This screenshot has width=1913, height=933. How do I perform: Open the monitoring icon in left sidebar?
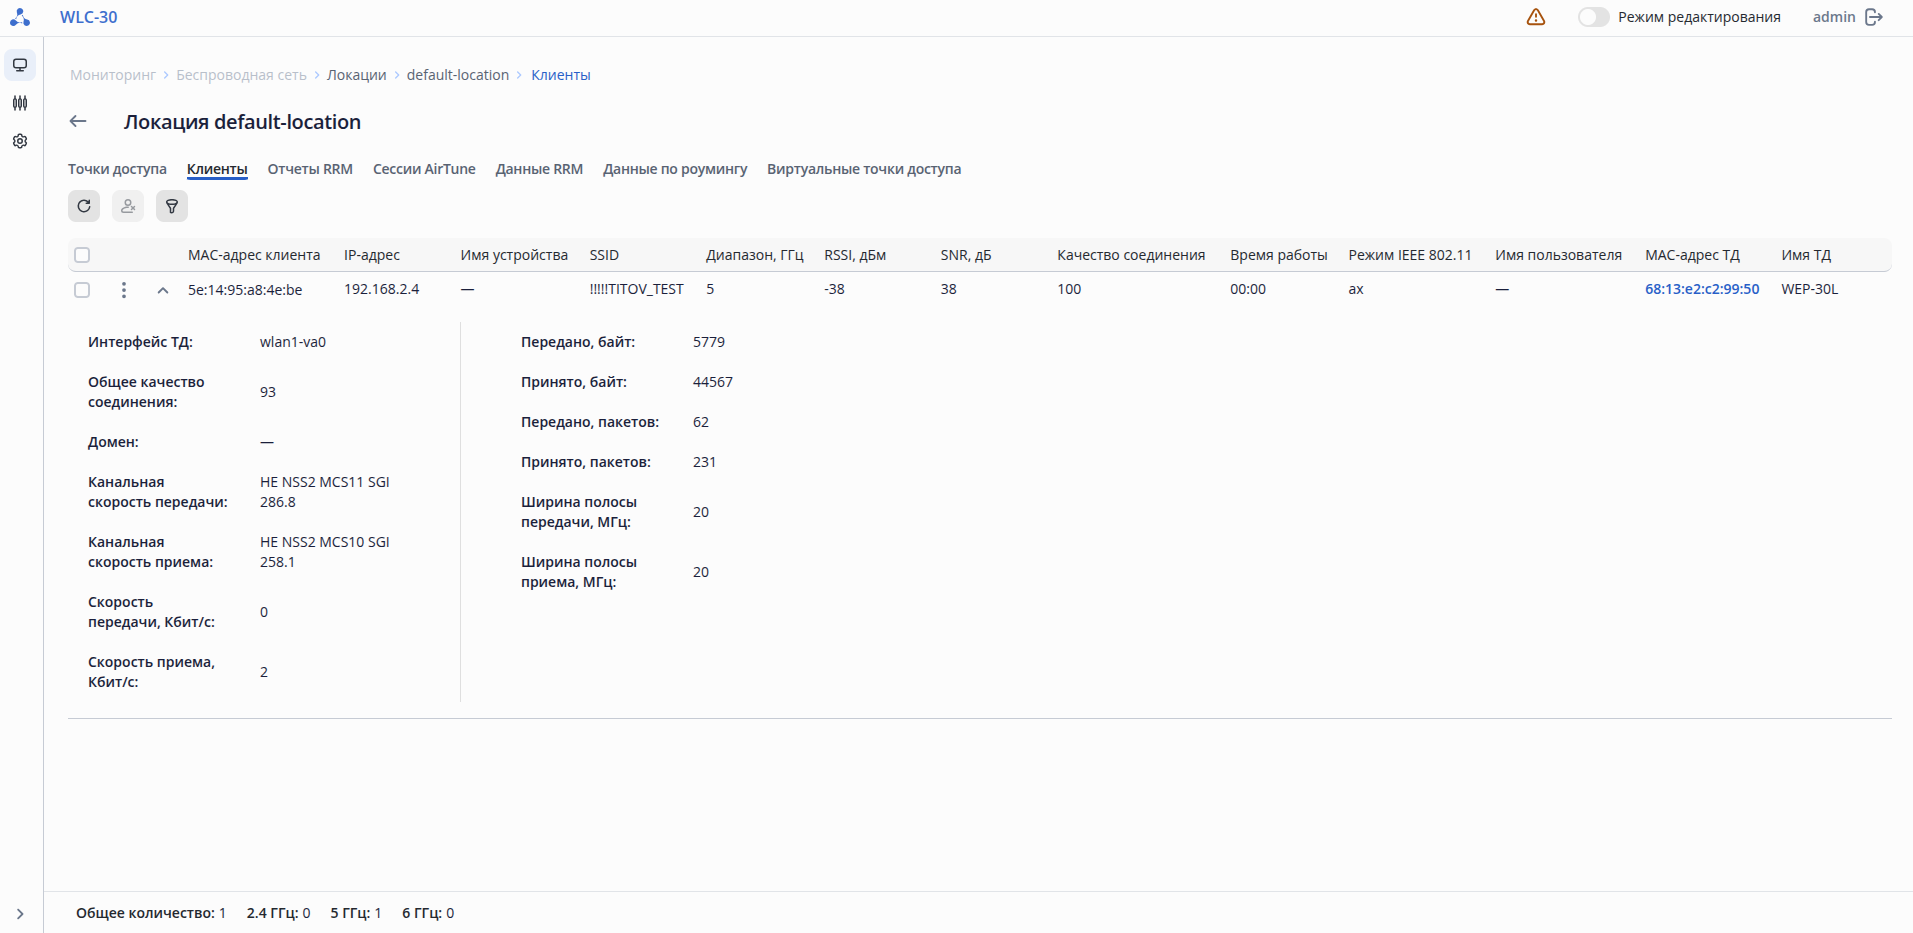[20, 65]
